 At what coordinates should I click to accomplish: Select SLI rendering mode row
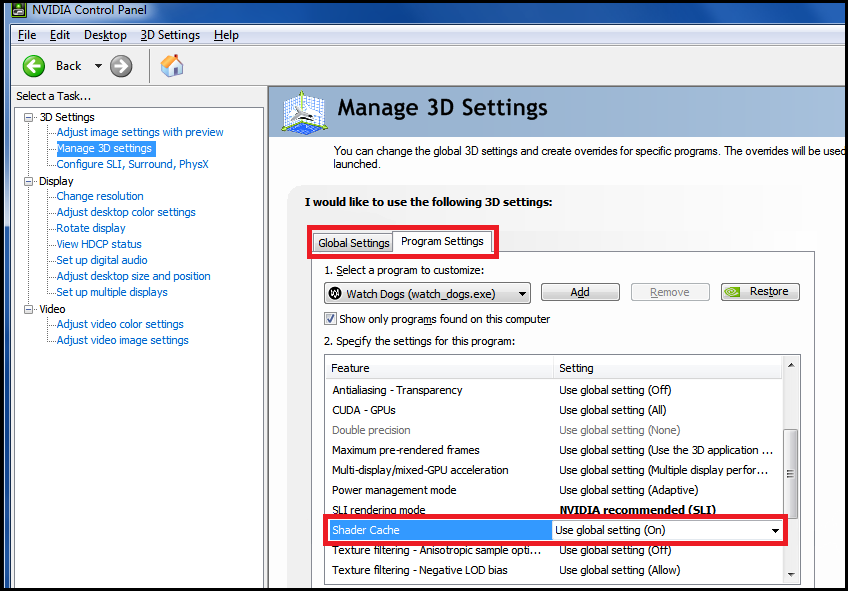pos(553,509)
